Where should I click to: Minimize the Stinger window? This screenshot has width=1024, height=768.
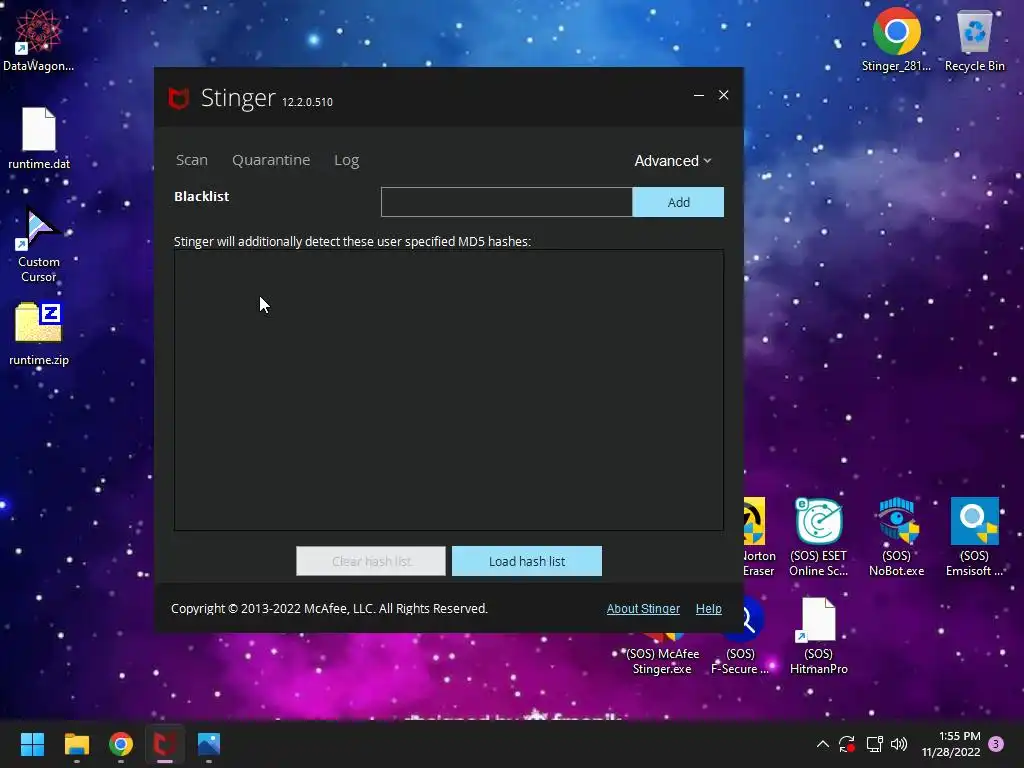click(x=699, y=95)
